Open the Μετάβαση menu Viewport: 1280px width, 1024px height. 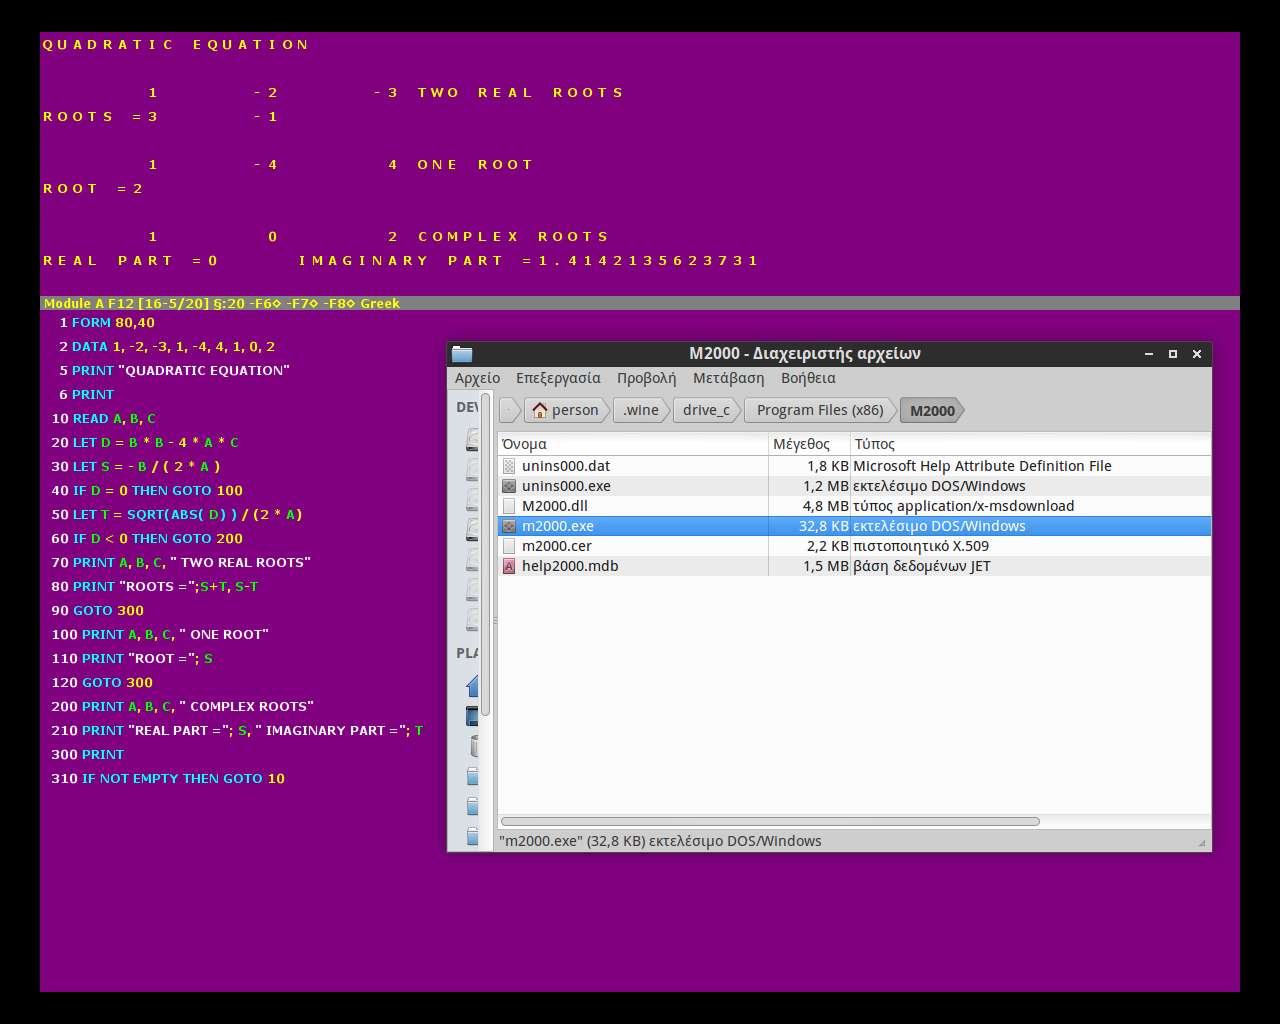[x=728, y=378]
